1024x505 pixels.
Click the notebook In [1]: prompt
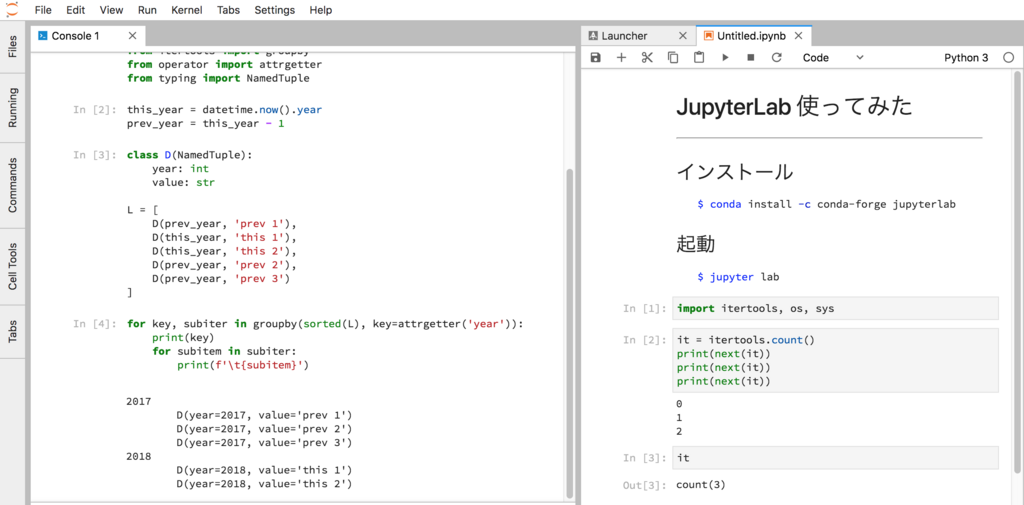[645, 308]
